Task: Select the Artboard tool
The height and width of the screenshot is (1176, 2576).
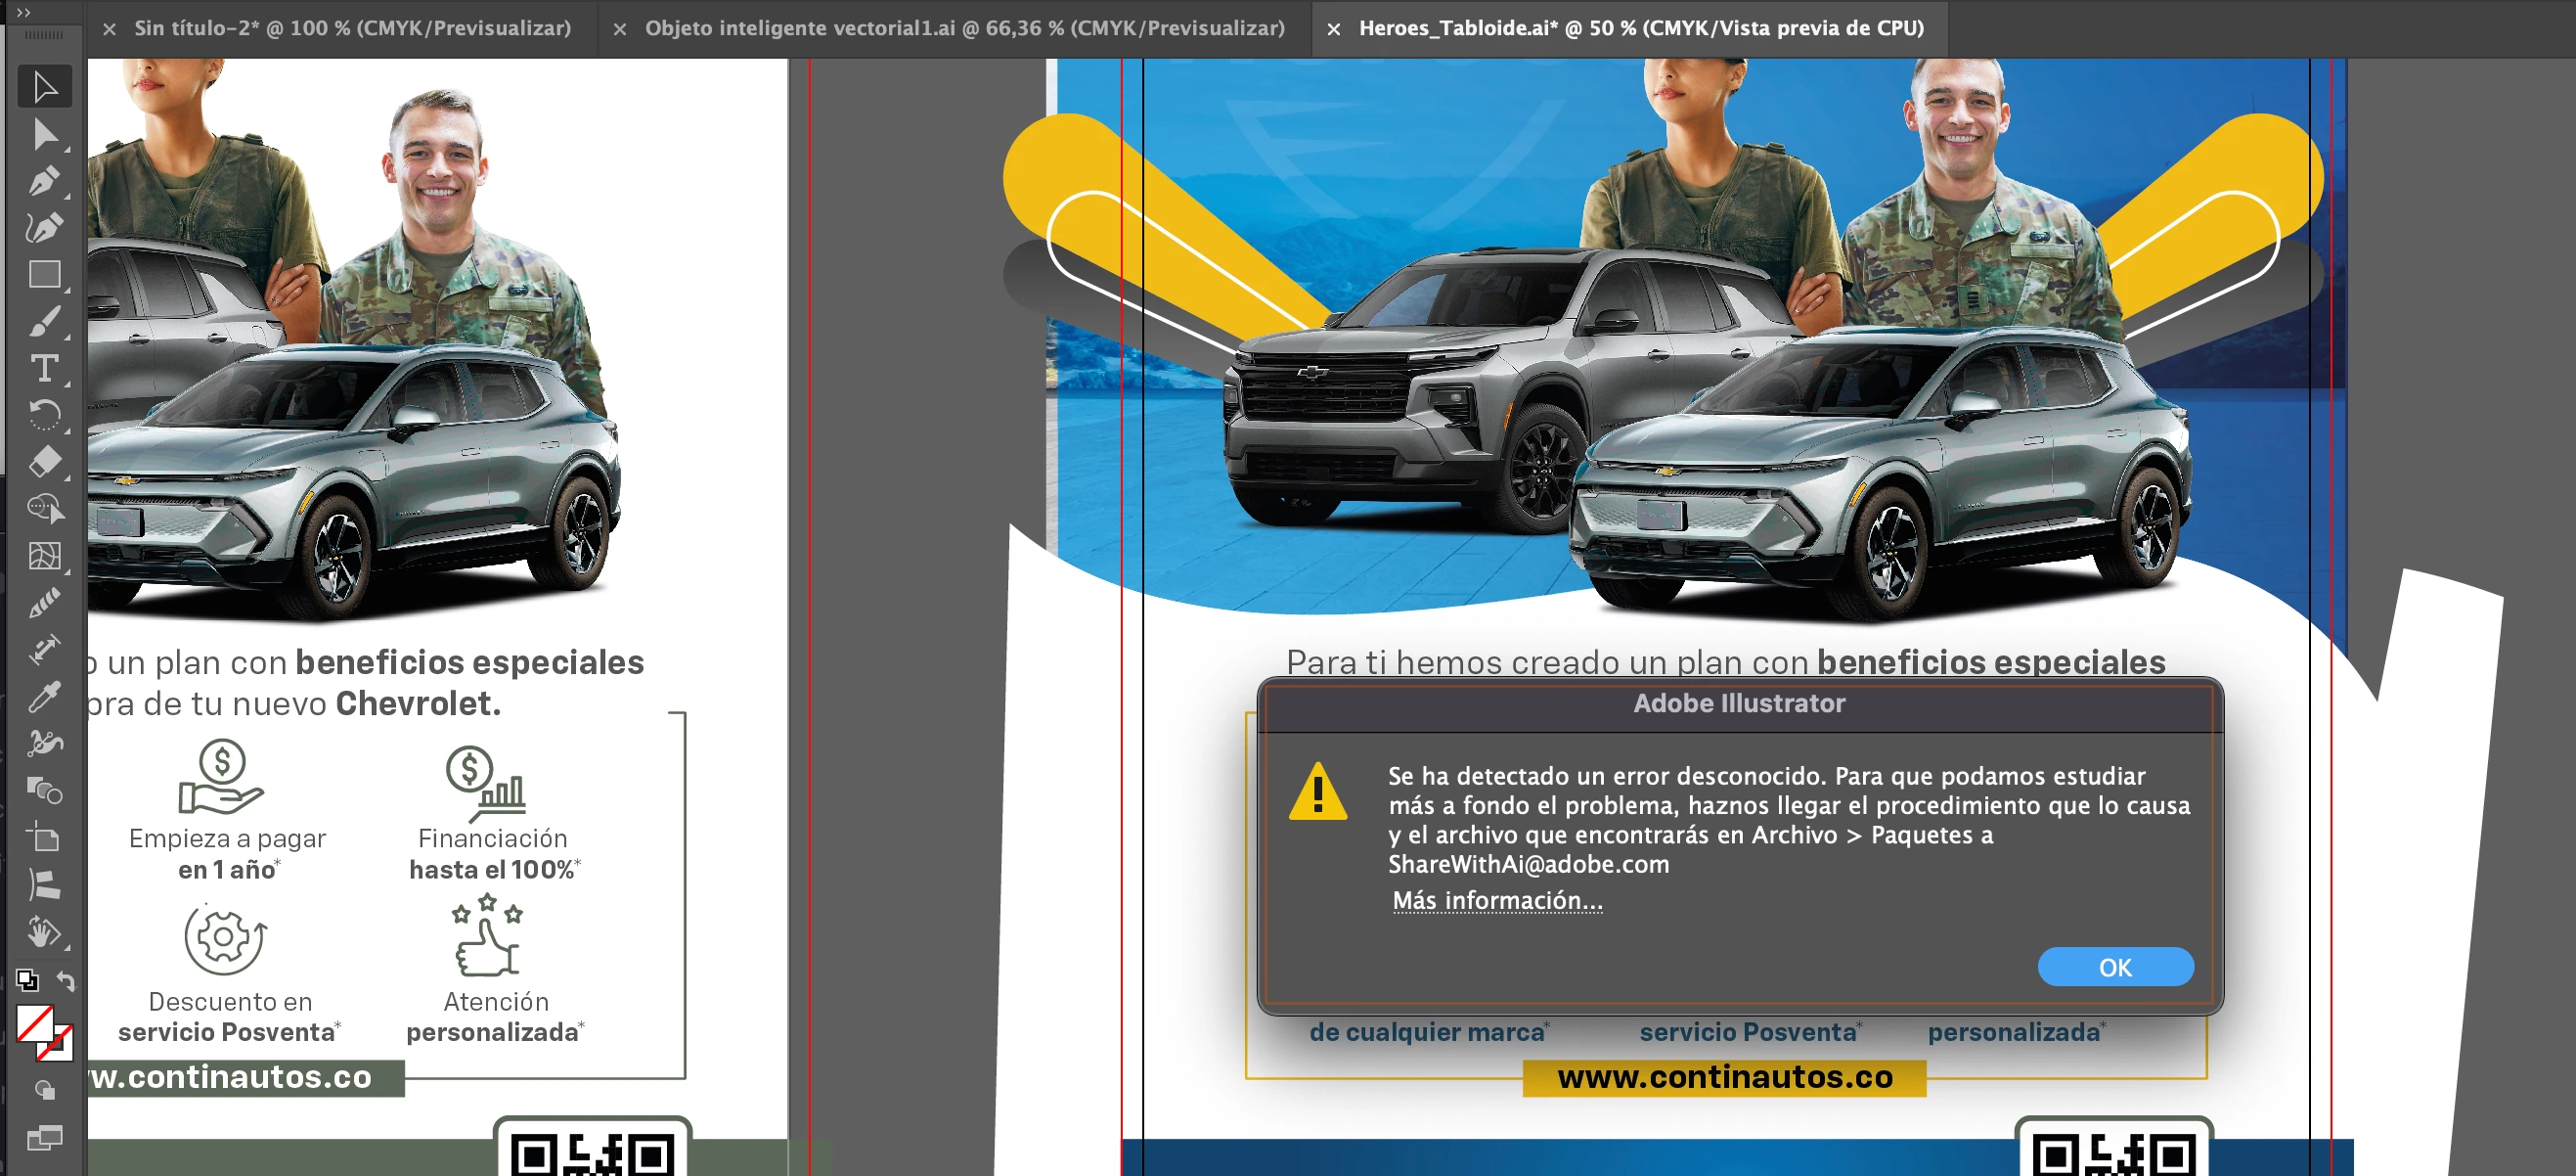Action: tap(44, 838)
